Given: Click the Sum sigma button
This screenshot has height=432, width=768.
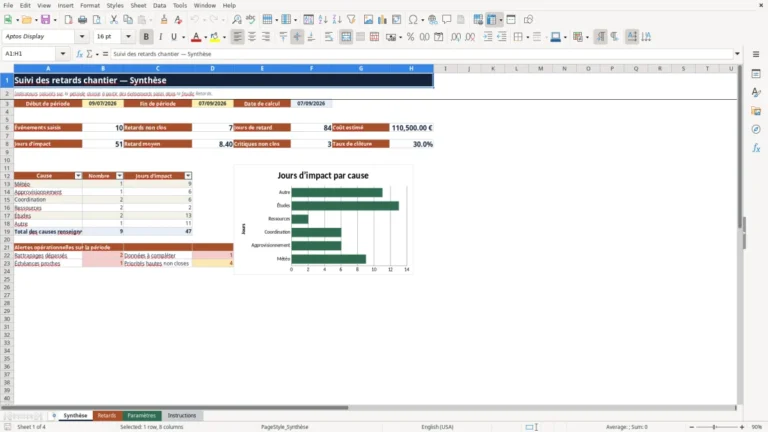Looking at the screenshot, I should point(89,54).
